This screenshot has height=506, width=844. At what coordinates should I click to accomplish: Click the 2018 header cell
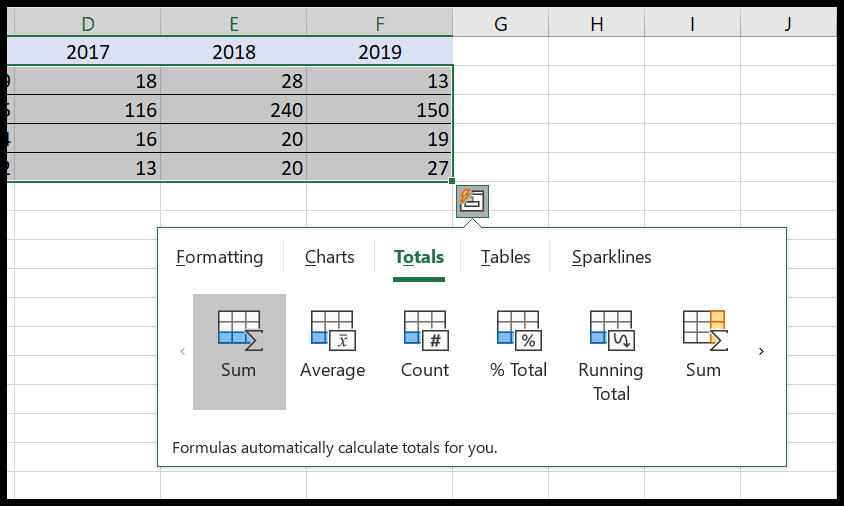point(234,52)
